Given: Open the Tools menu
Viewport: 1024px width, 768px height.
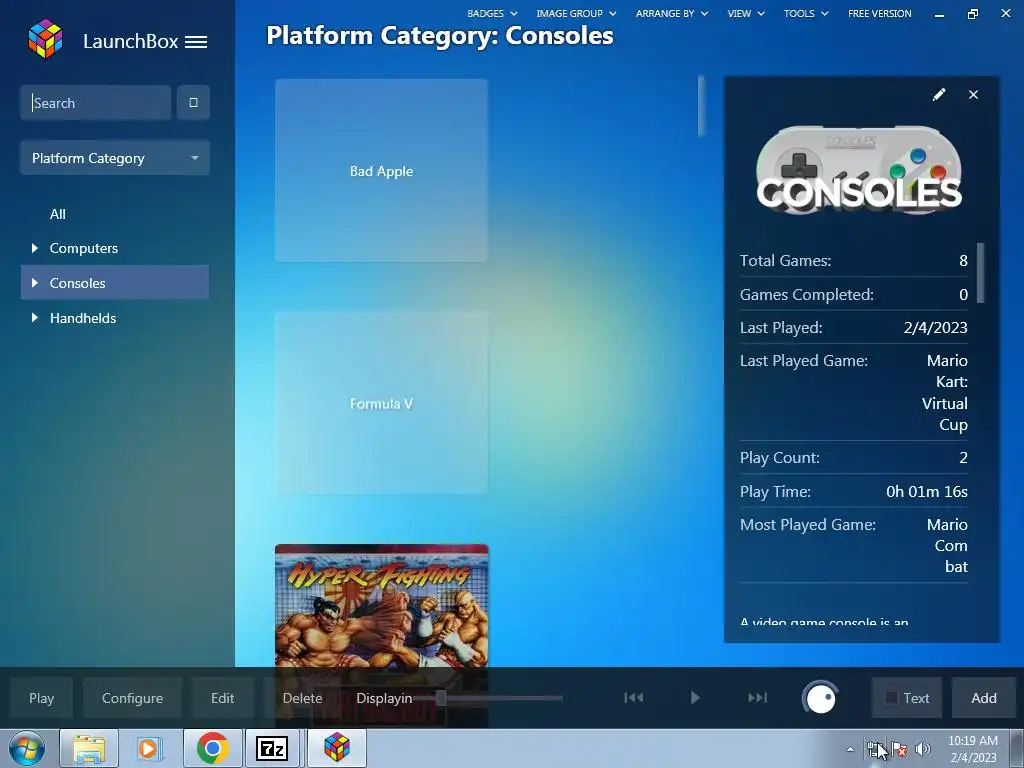Looking at the screenshot, I should pyautogui.click(x=806, y=13).
